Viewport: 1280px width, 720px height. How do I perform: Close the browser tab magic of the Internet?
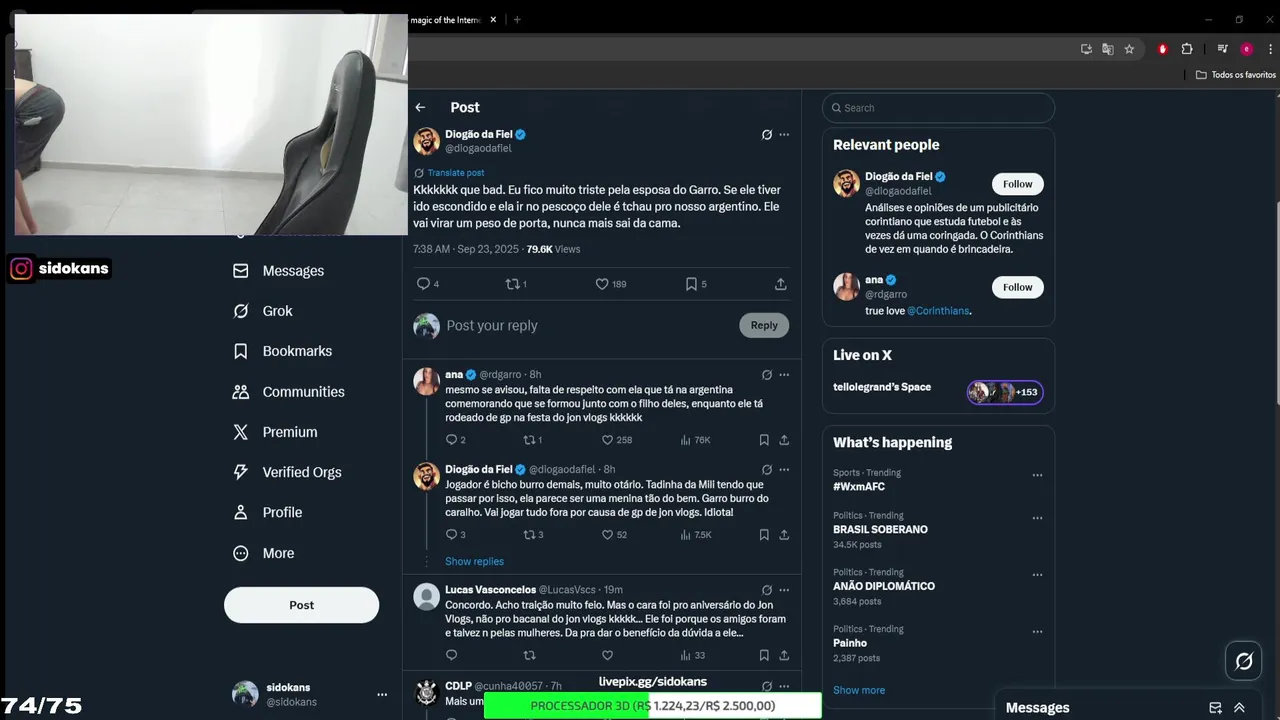493,20
